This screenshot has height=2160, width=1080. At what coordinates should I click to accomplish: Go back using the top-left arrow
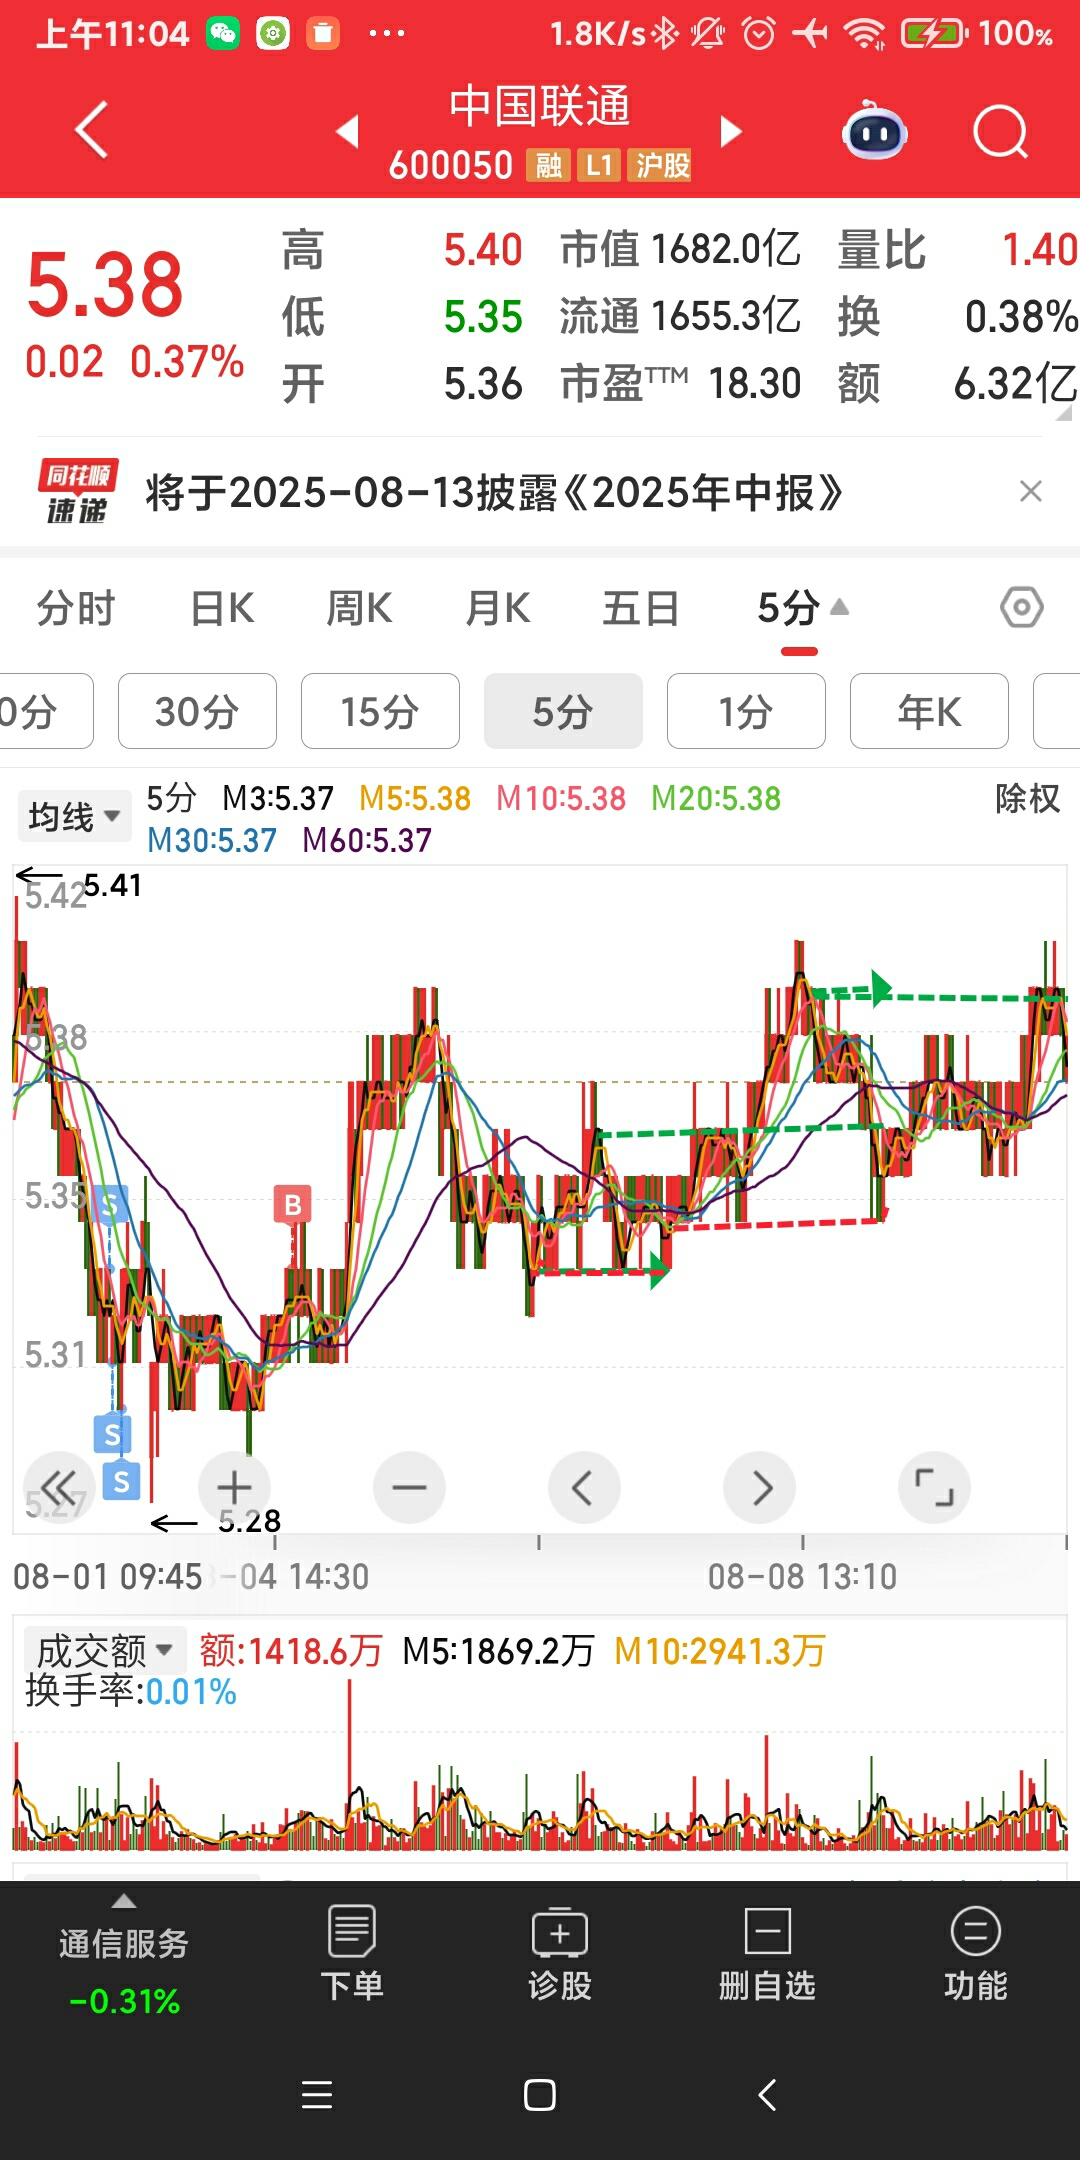(x=92, y=130)
